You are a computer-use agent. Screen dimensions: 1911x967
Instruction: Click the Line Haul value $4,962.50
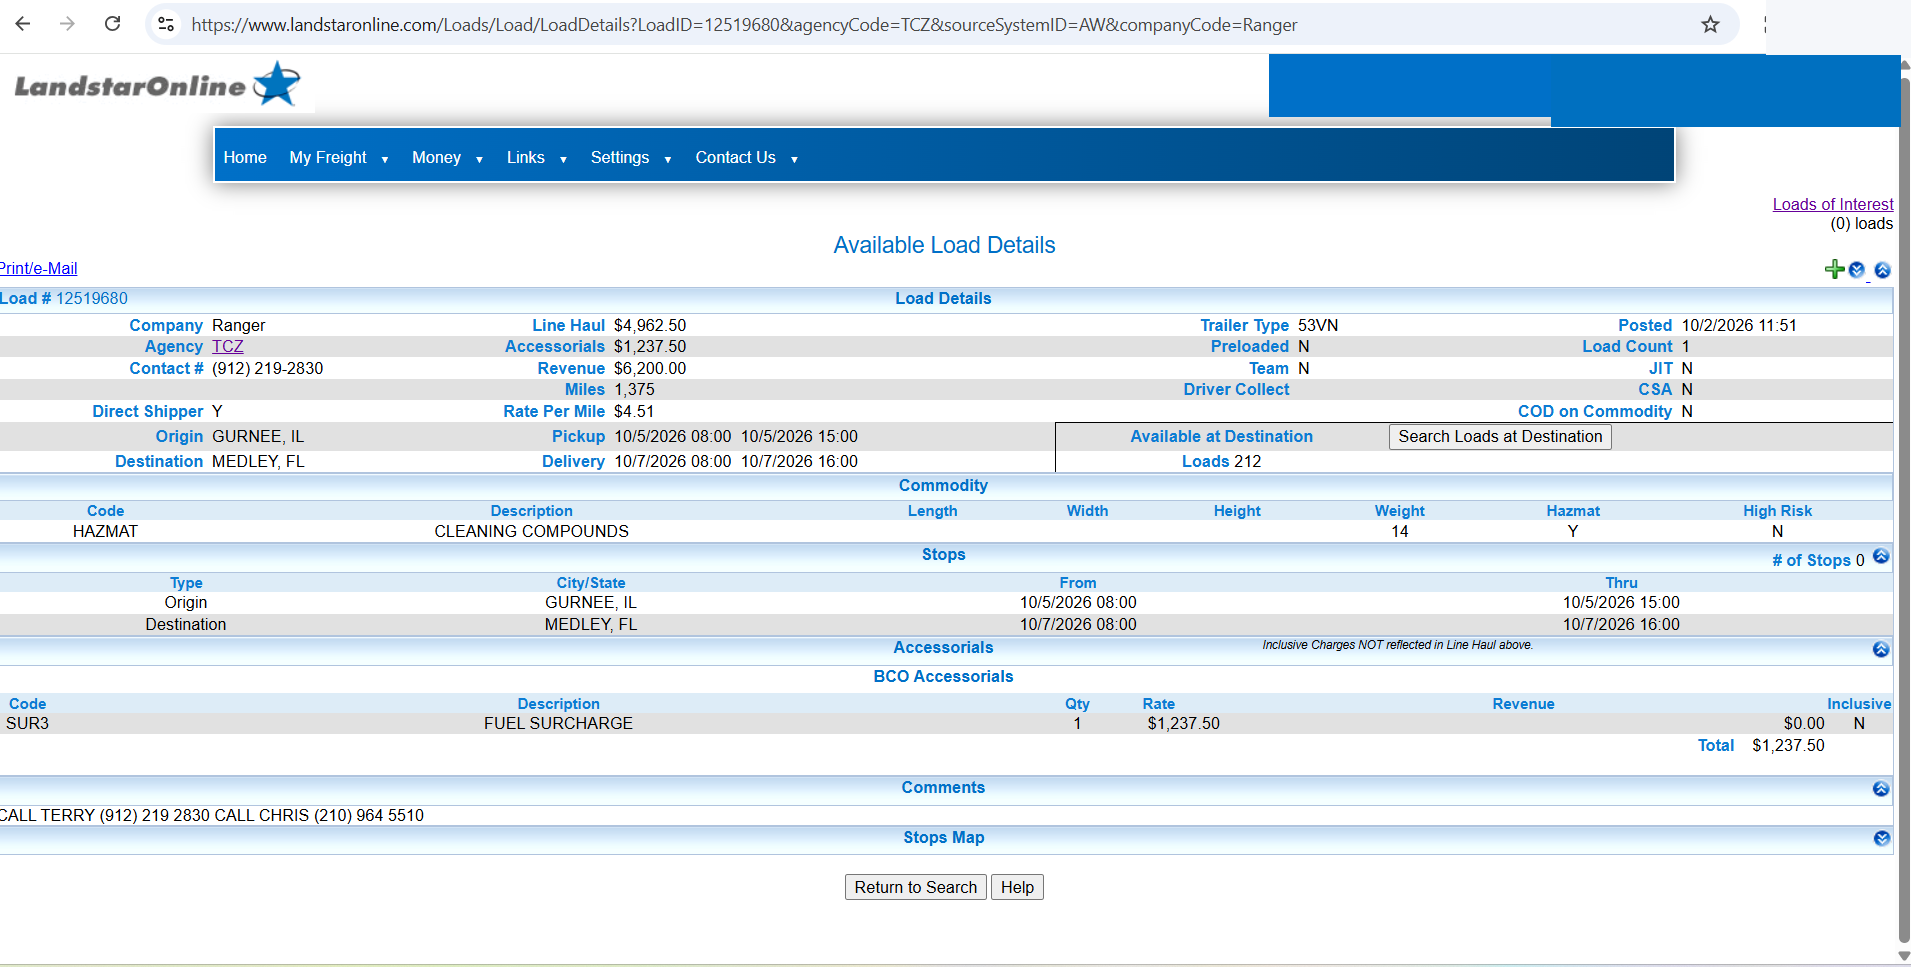(x=650, y=325)
